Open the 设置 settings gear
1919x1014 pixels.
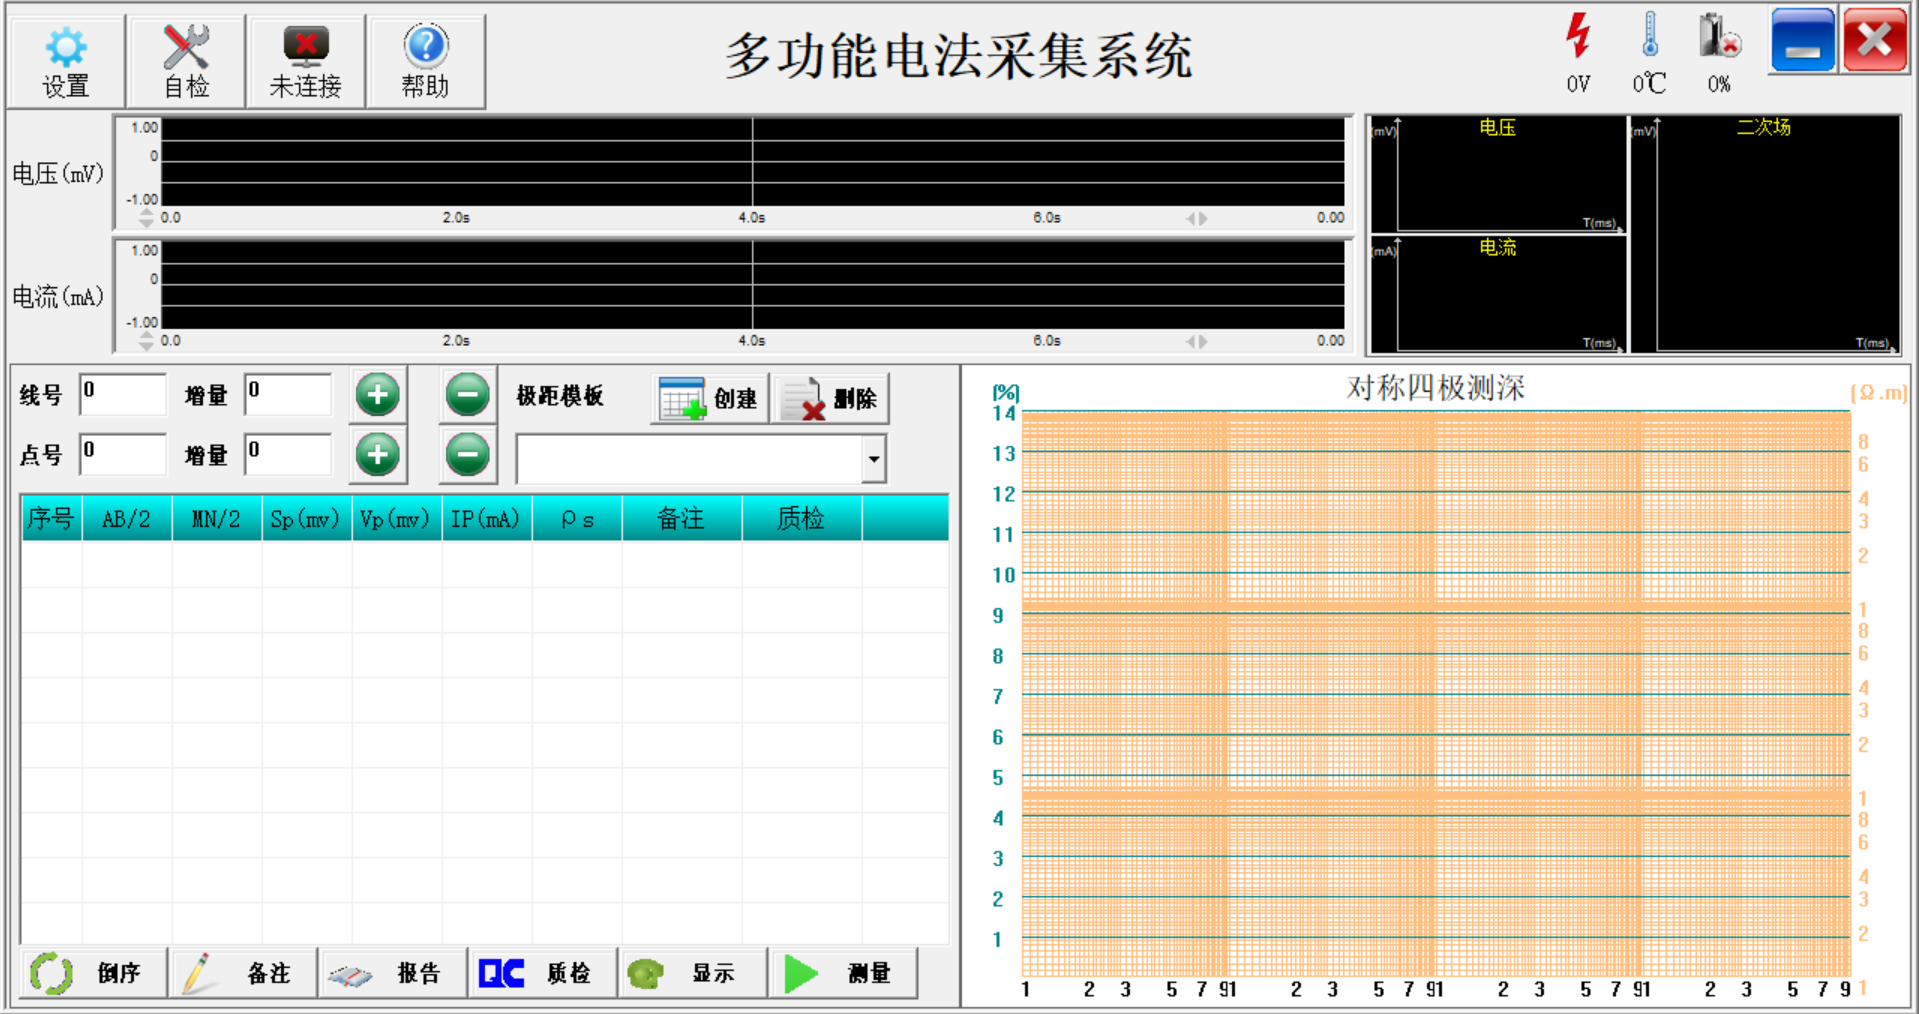point(66,62)
